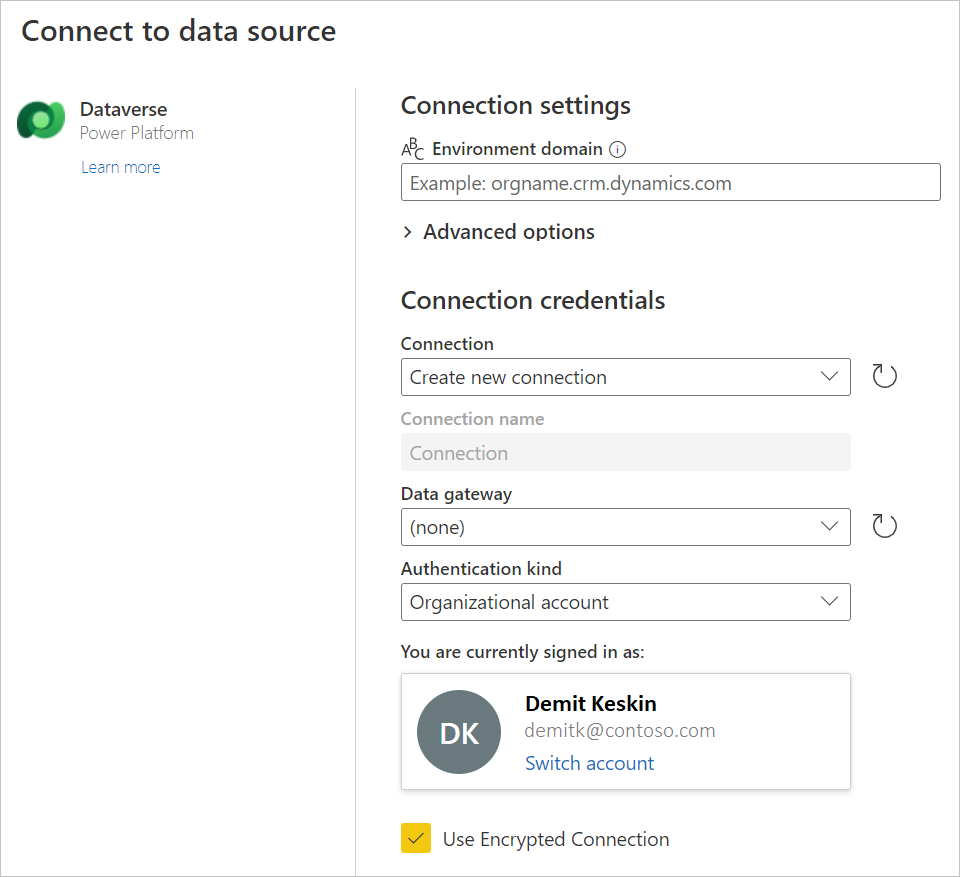The height and width of the screenshot is (877, 960).
Task: Click the Connection name field
Action: pyautogui.click(x=625, y=453)
